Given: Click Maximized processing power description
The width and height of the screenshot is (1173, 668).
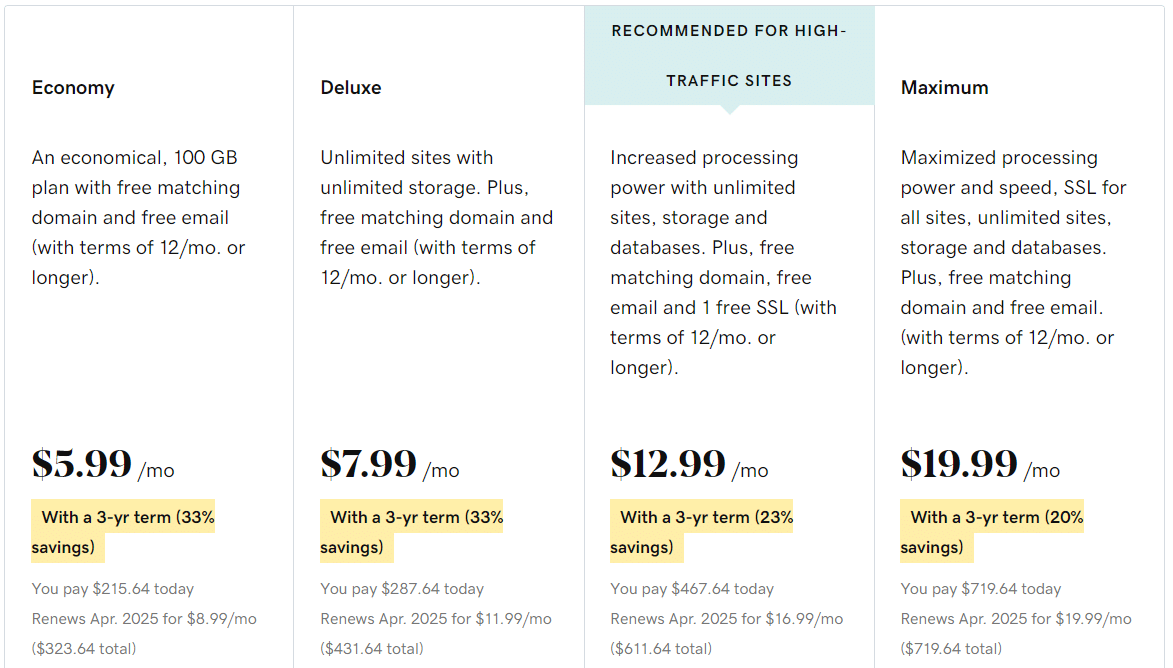Looking at the screenshot, I should [1013, 263].
